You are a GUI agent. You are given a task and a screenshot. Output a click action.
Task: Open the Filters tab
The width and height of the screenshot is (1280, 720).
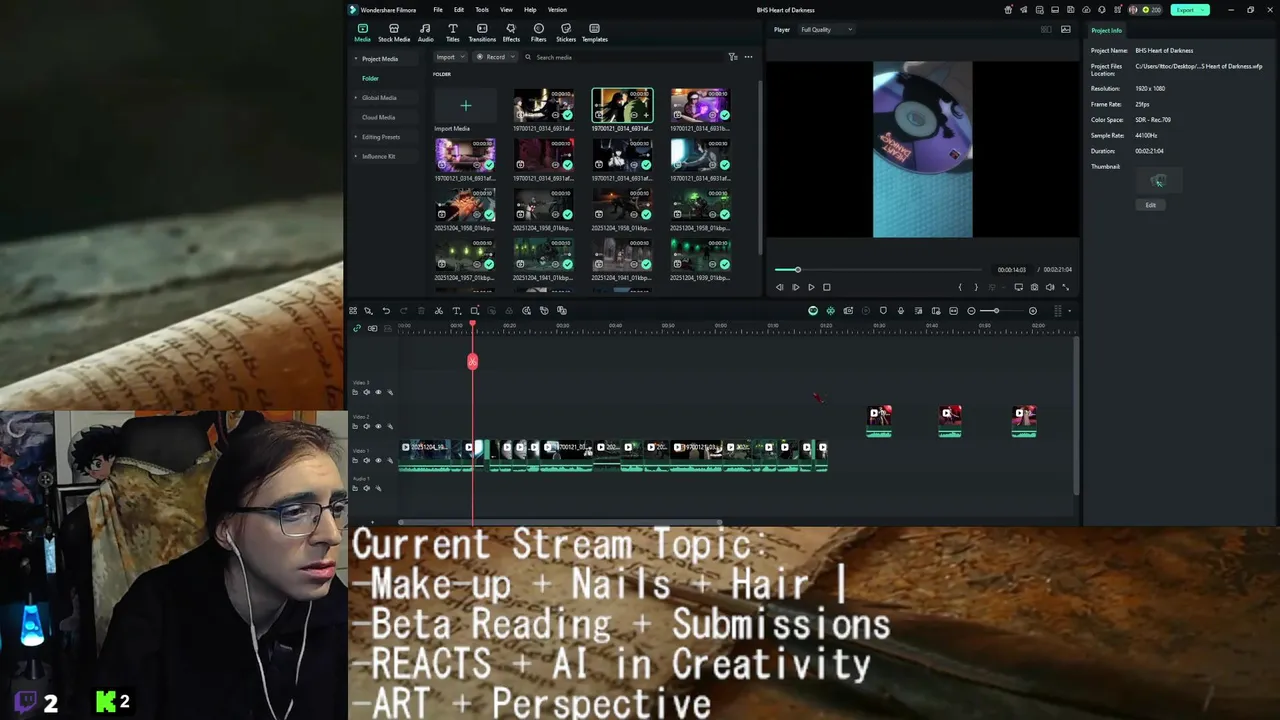click(539, 33)
